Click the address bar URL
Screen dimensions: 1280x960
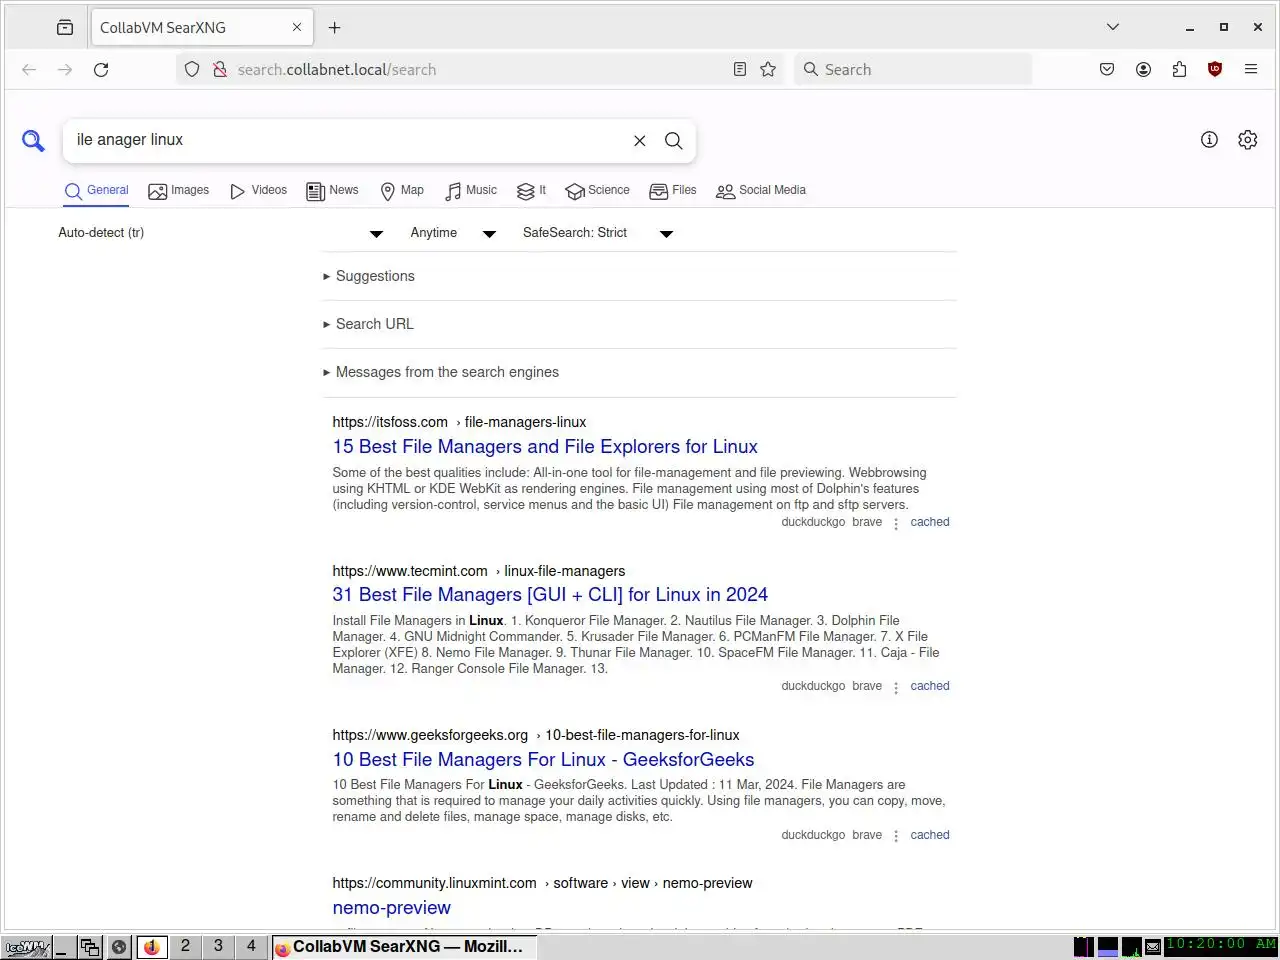(x=337, y=69)
